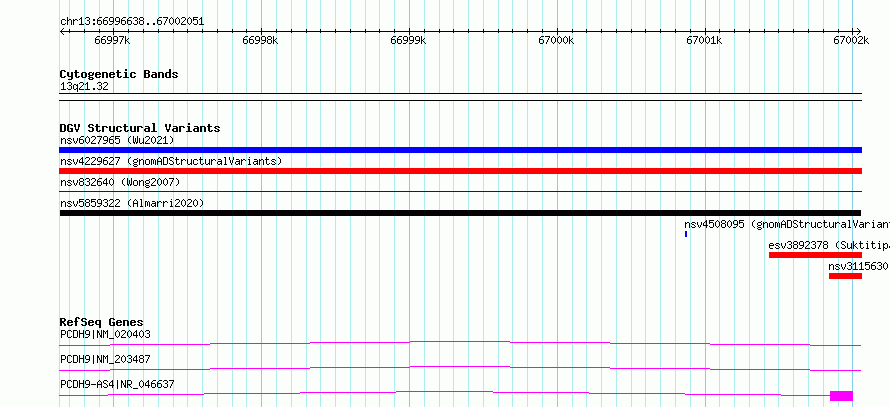Open gene label PCDH9|NM_203487
This screenshot has height=407, width=890.
[105, 359]
